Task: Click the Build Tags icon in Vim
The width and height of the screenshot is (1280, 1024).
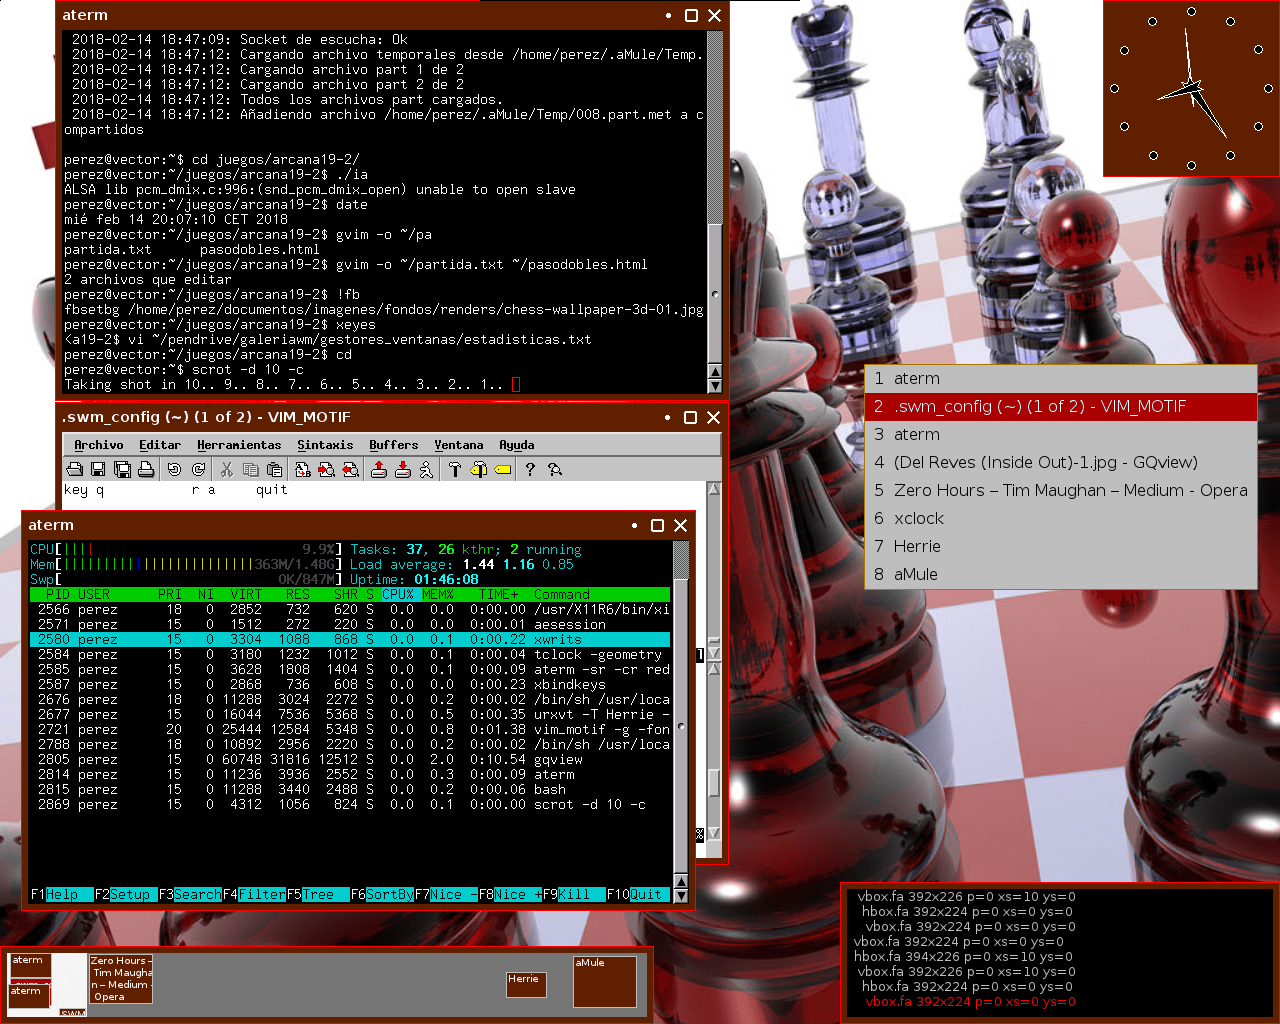Action: 478,469
